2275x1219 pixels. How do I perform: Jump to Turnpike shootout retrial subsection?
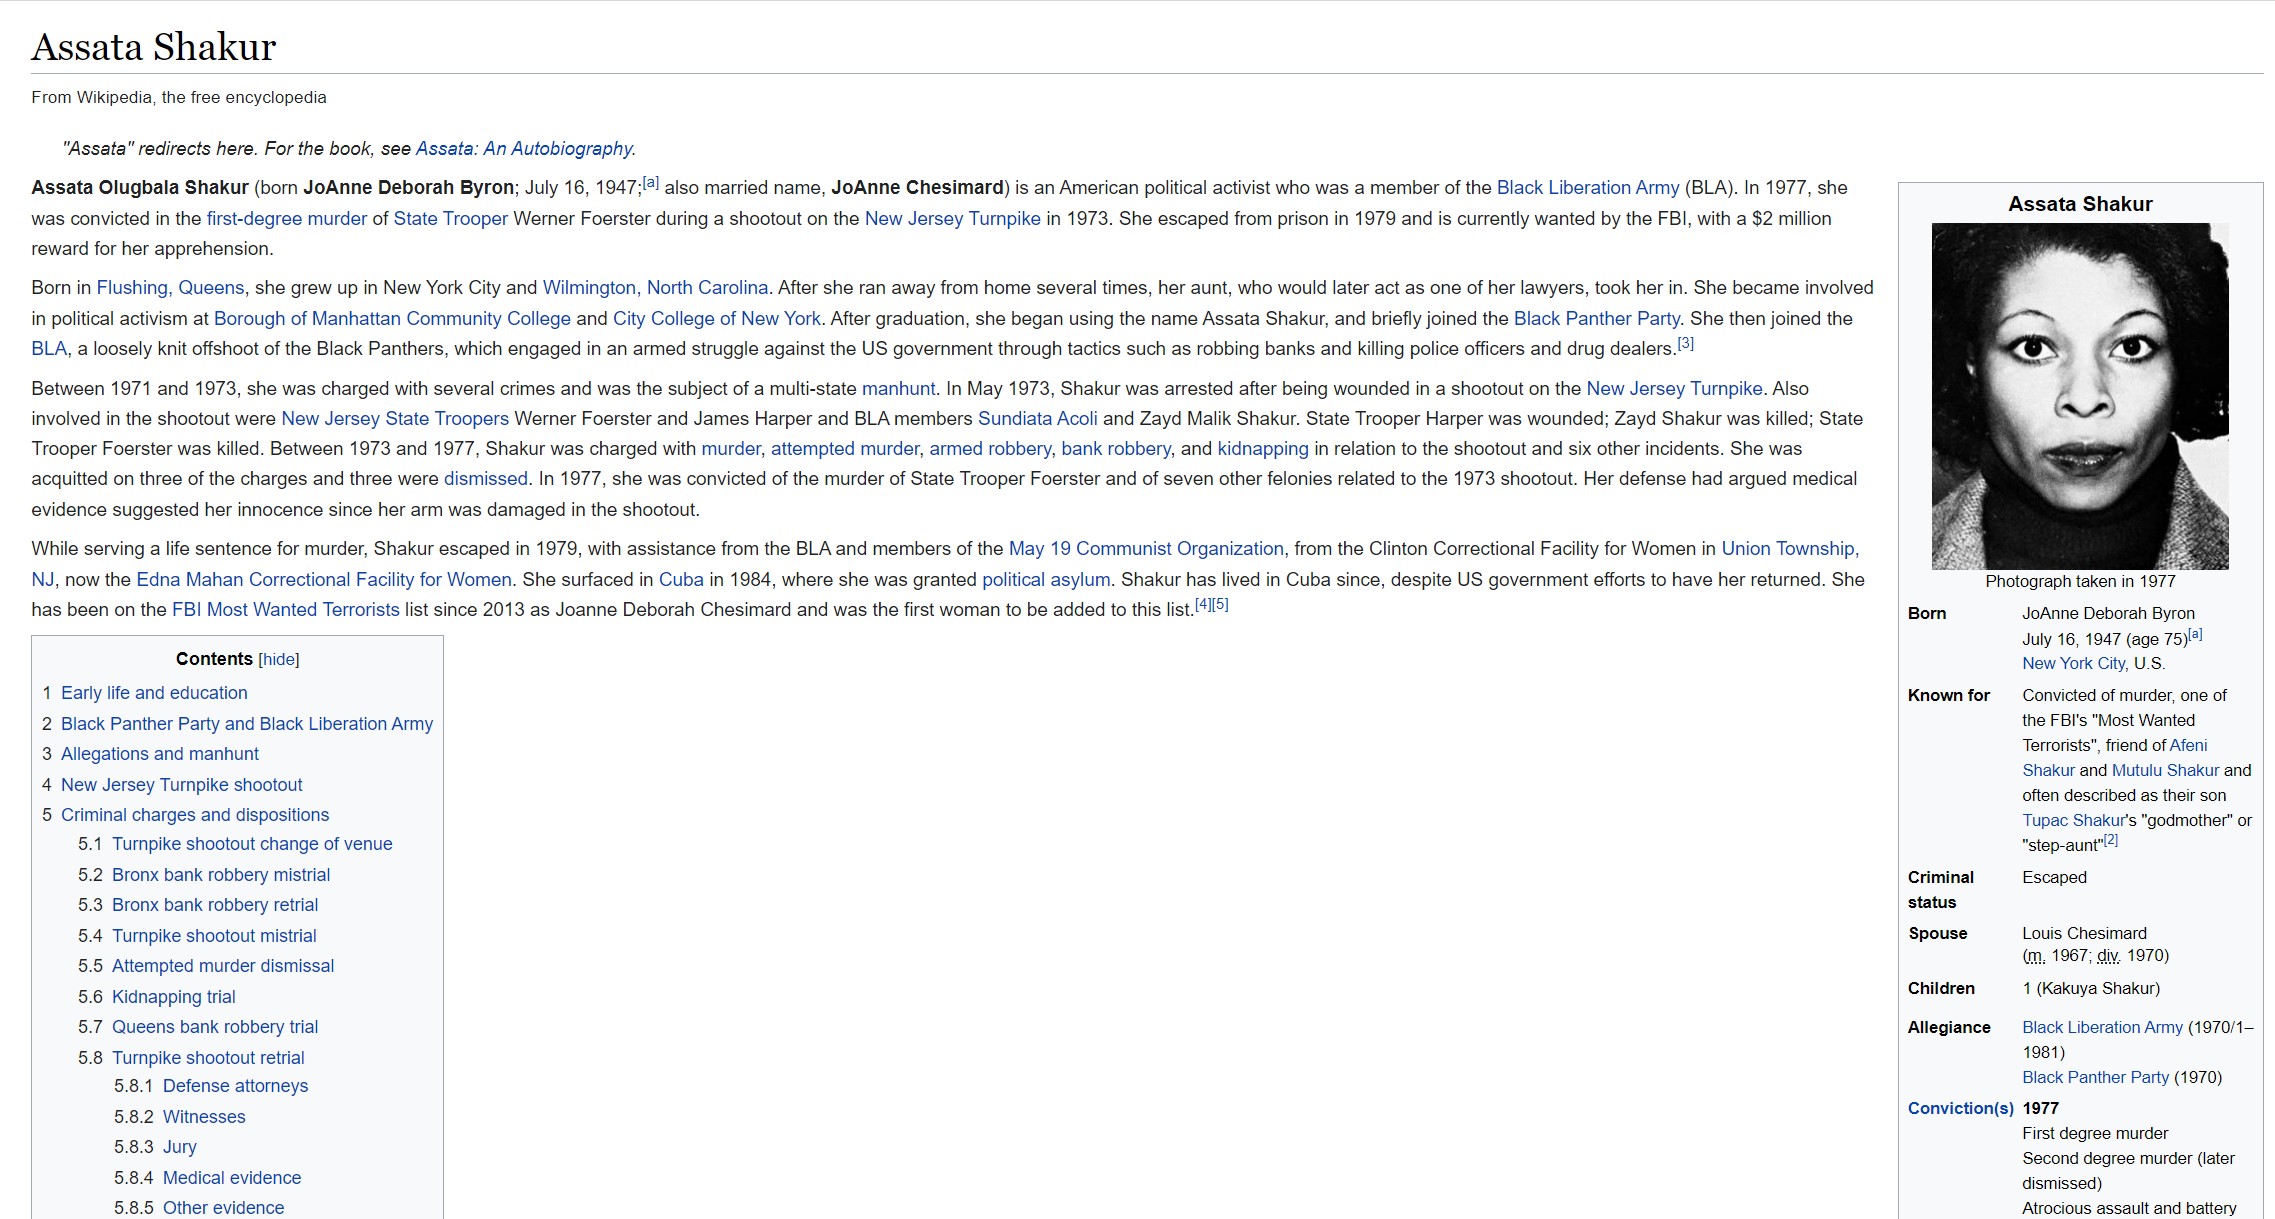(x=208, y=1058)
